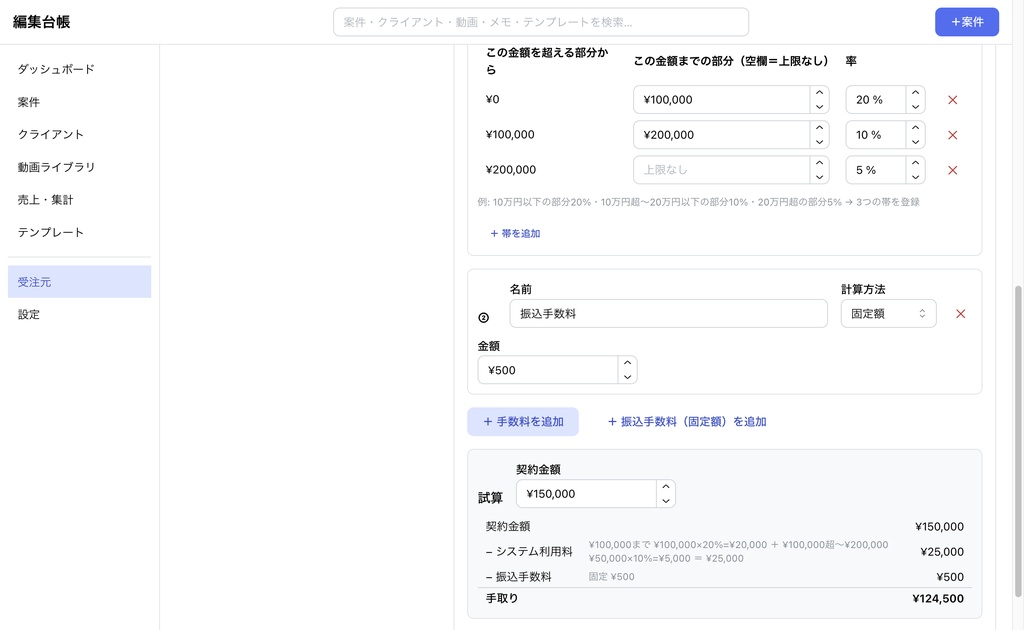Decrease the ¥200,000 upper limit stepper
1024x630 pixels.
coord(819,142)
